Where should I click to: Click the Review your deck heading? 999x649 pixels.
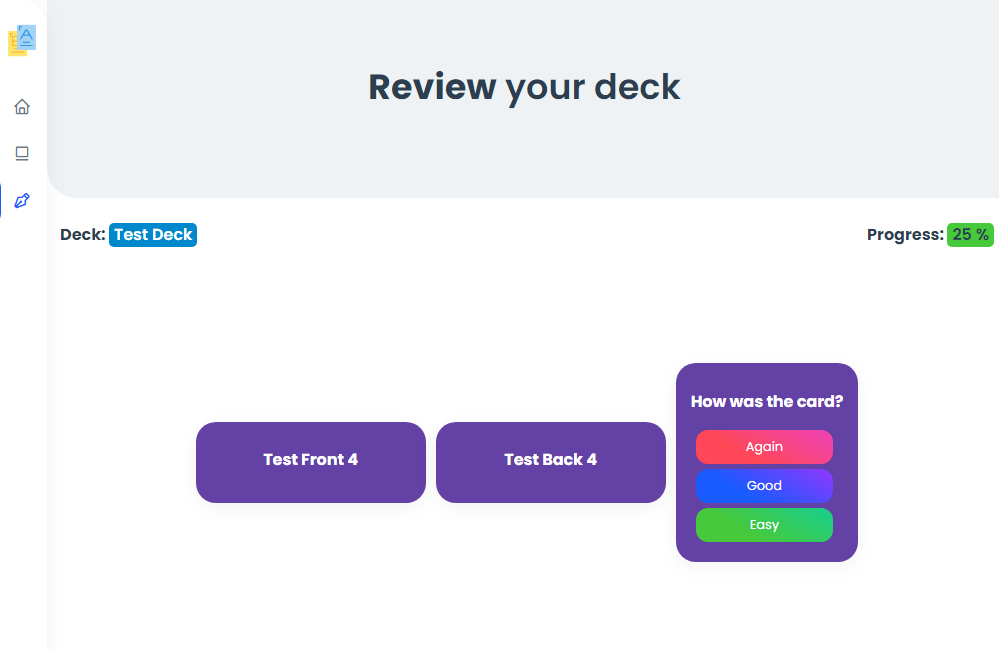pos(524,87)
